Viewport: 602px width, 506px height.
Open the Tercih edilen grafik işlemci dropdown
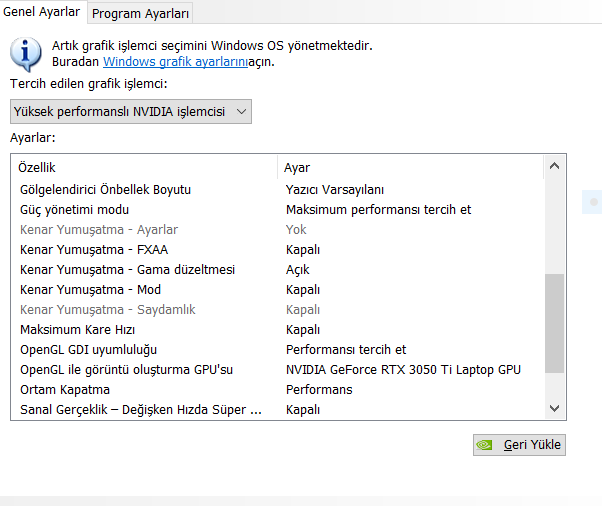click(x=130, y=111)
